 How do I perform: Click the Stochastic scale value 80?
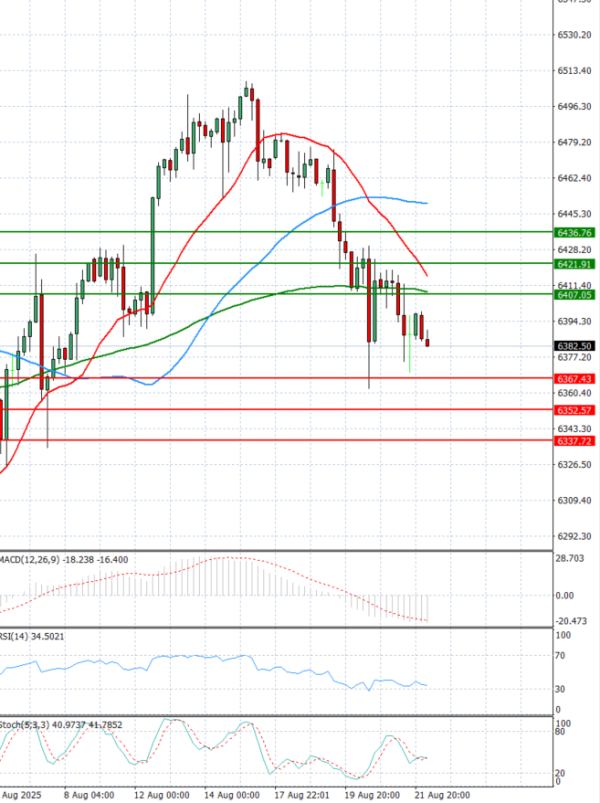tap(561, 732)
